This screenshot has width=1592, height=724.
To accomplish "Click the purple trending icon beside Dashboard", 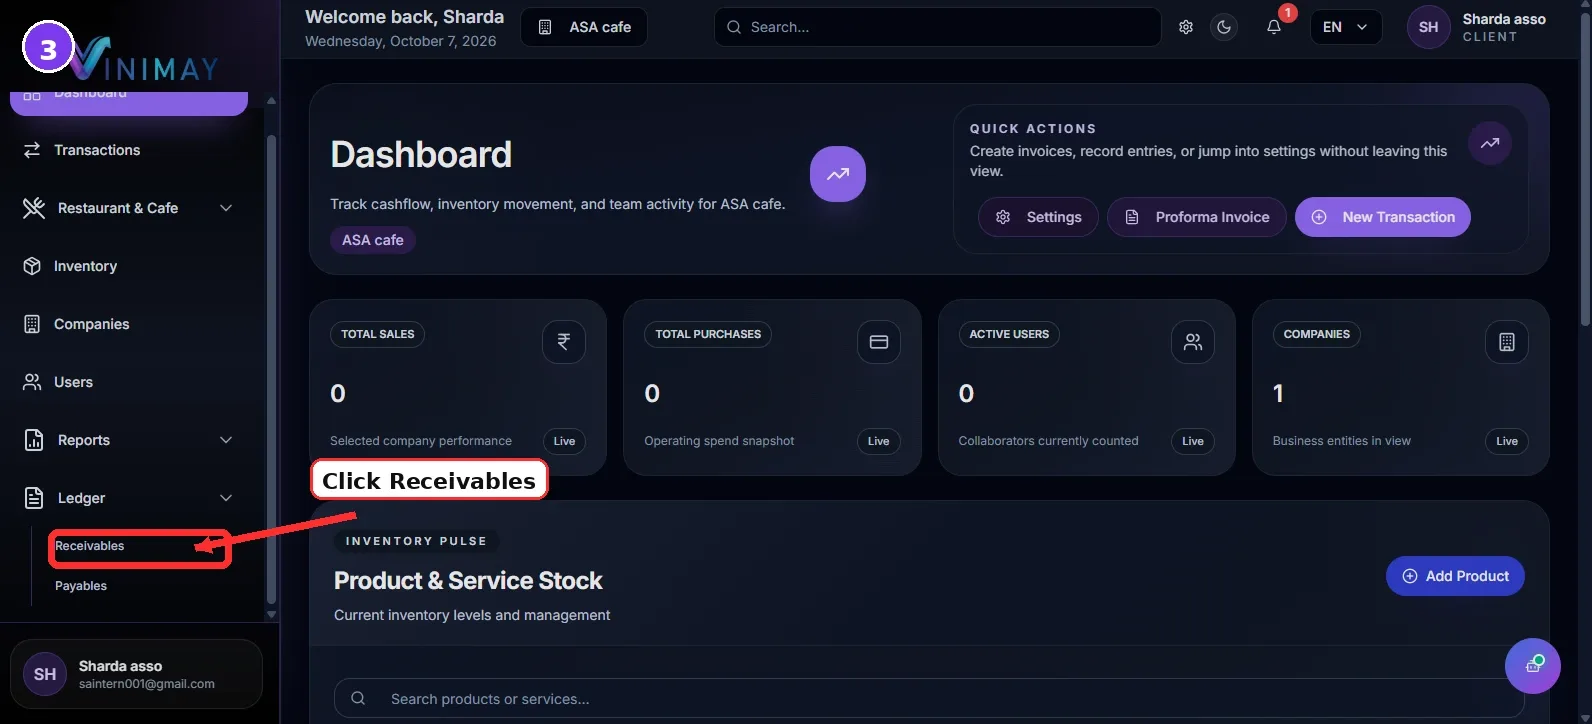I will pyautogui.click(x=838, y=174).
